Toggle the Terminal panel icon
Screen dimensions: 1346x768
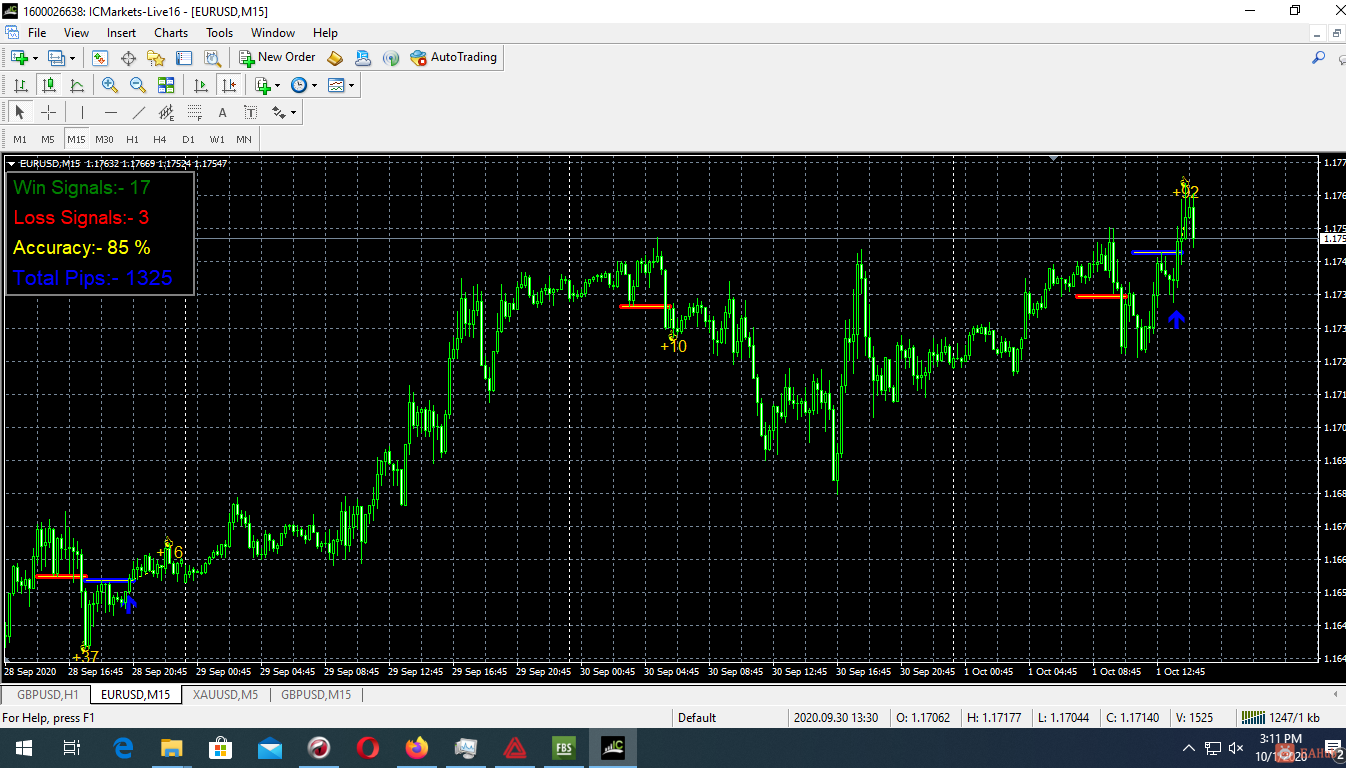click(184, 58)
